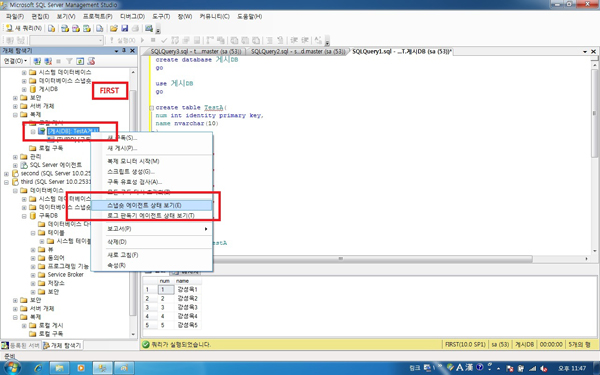This screenshot has width=600, height=375.
Task: Click the Save floppy disk icon
Action: click(124, 28)
